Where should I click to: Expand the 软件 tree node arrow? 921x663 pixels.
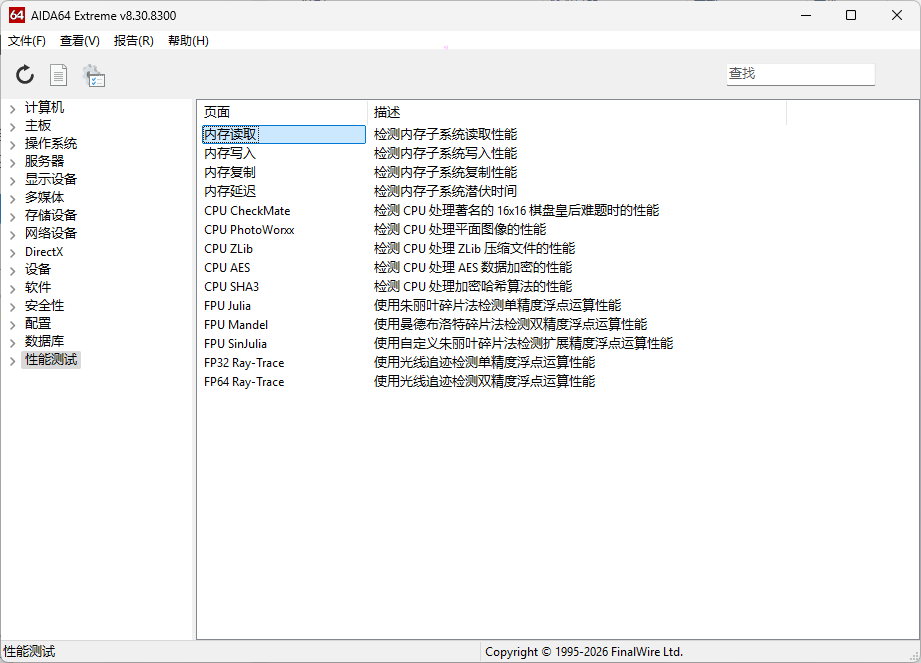12,289
